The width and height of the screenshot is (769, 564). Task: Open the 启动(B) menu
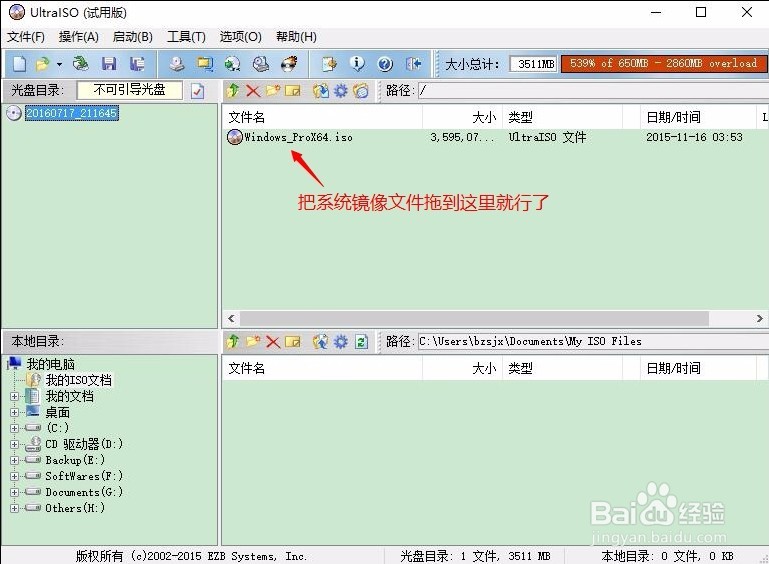[132, 37]
